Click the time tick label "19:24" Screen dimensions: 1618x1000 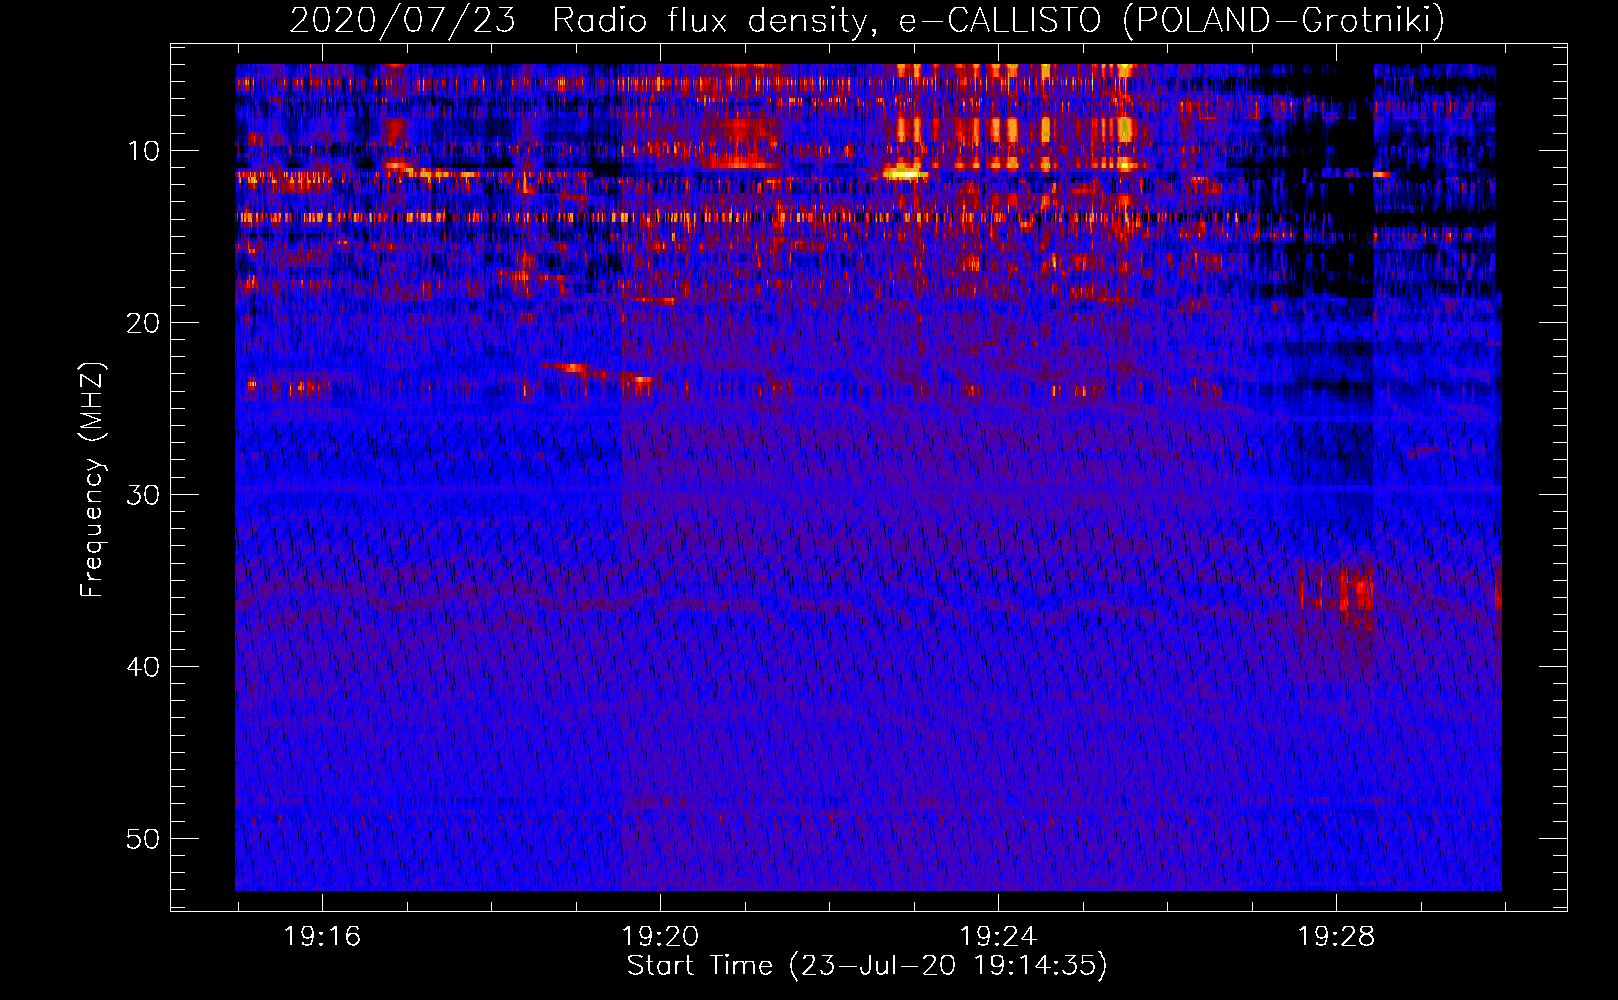tap(998, 936)
